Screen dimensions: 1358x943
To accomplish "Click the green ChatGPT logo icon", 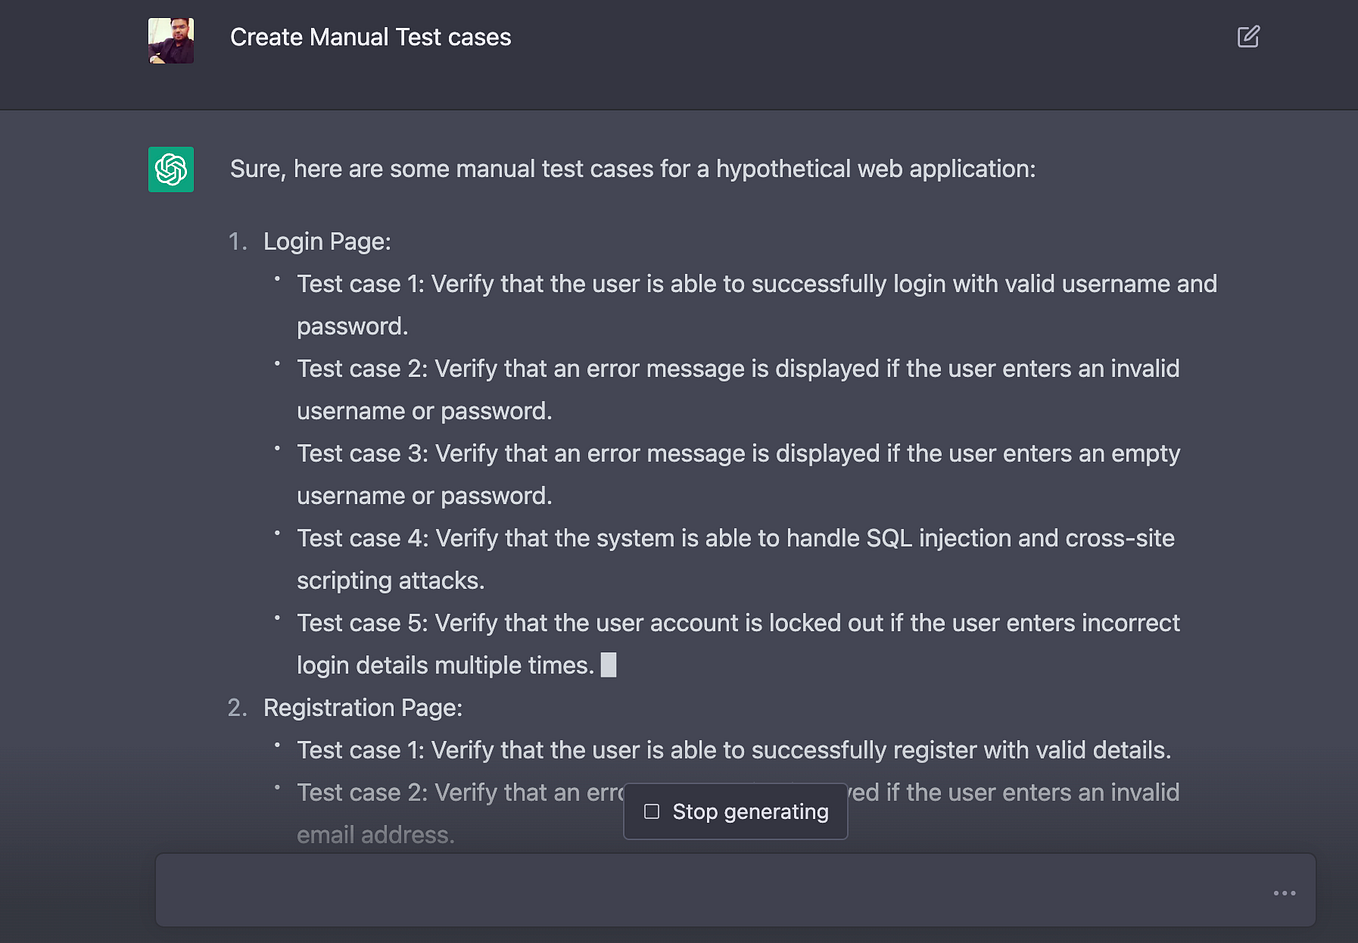I will (x=171, y=169).
